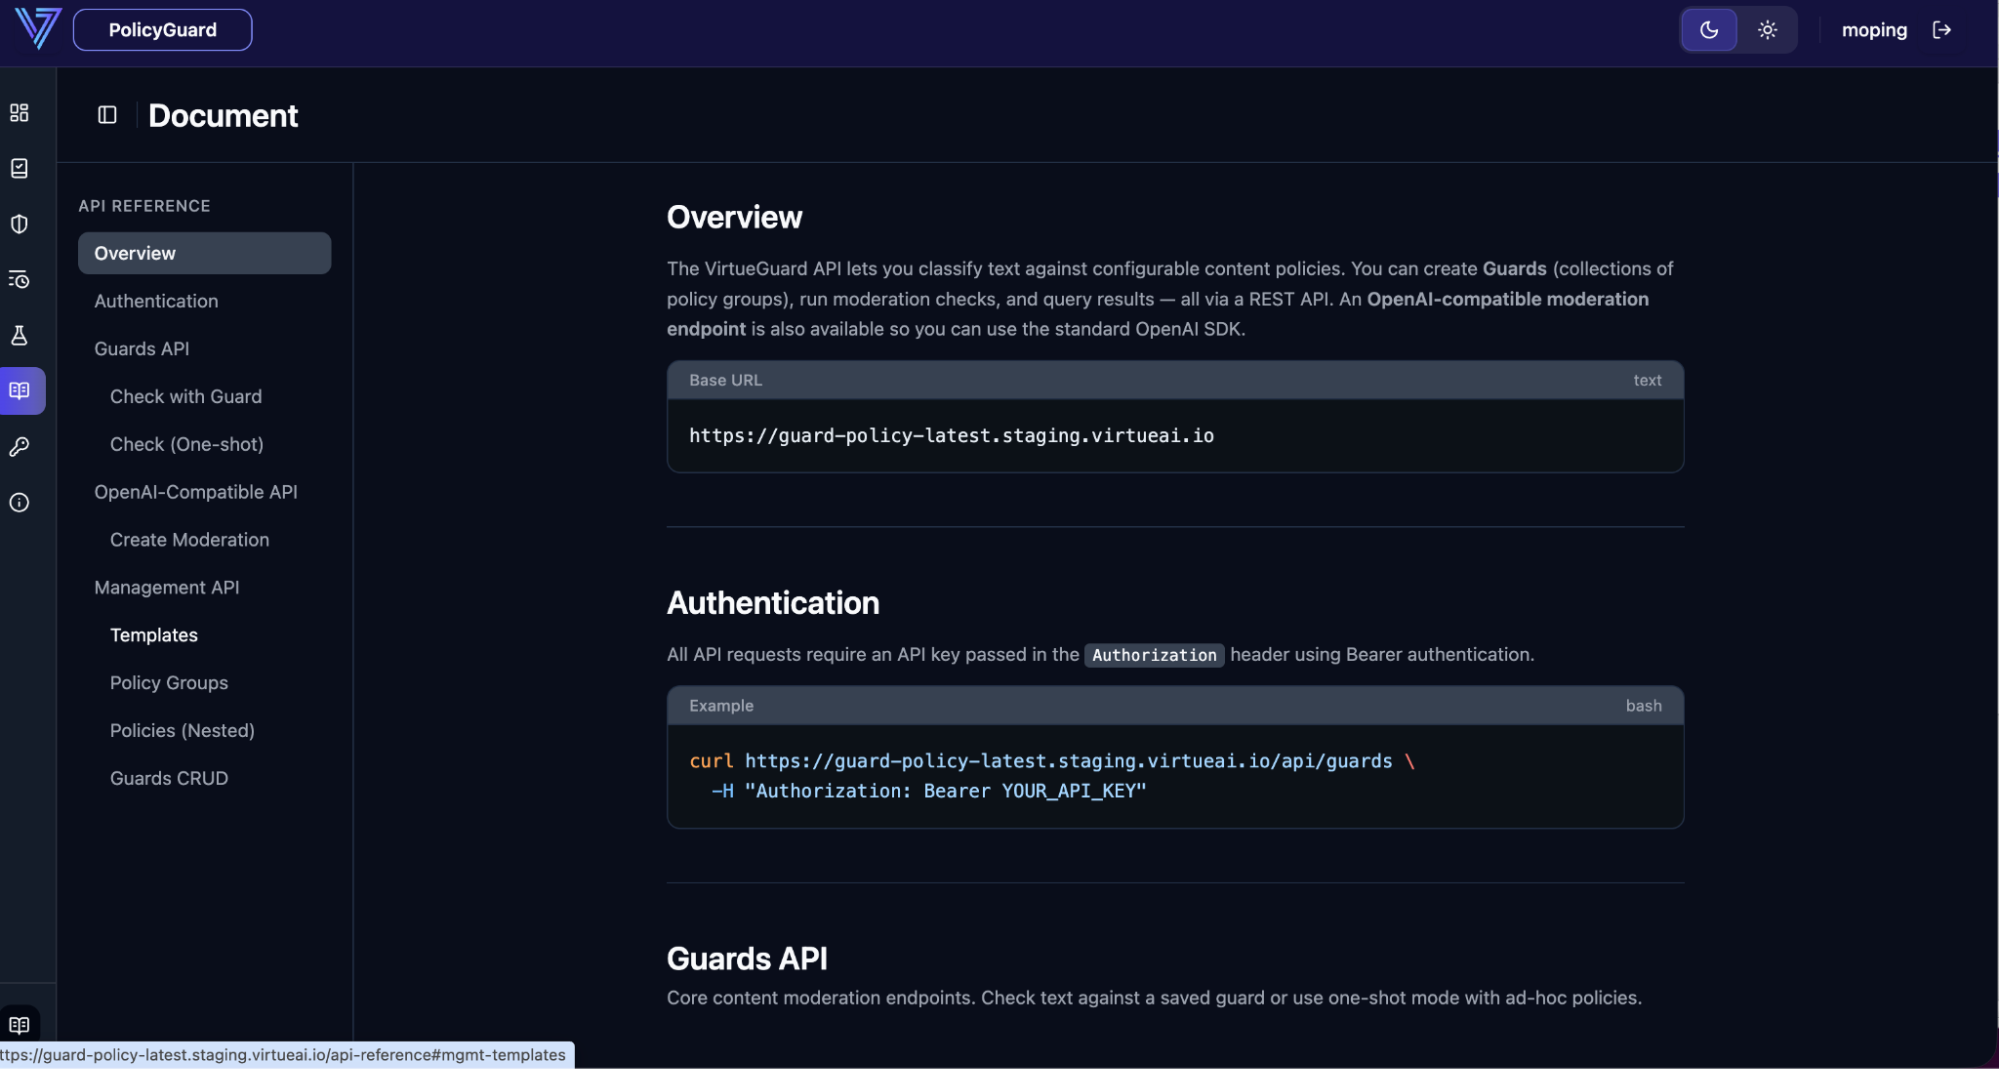The width and height of the screenshot is (1999, 1069).
Task: Click the 'bash' language label
Action: pyautogui.click(x=1643, y=706)
